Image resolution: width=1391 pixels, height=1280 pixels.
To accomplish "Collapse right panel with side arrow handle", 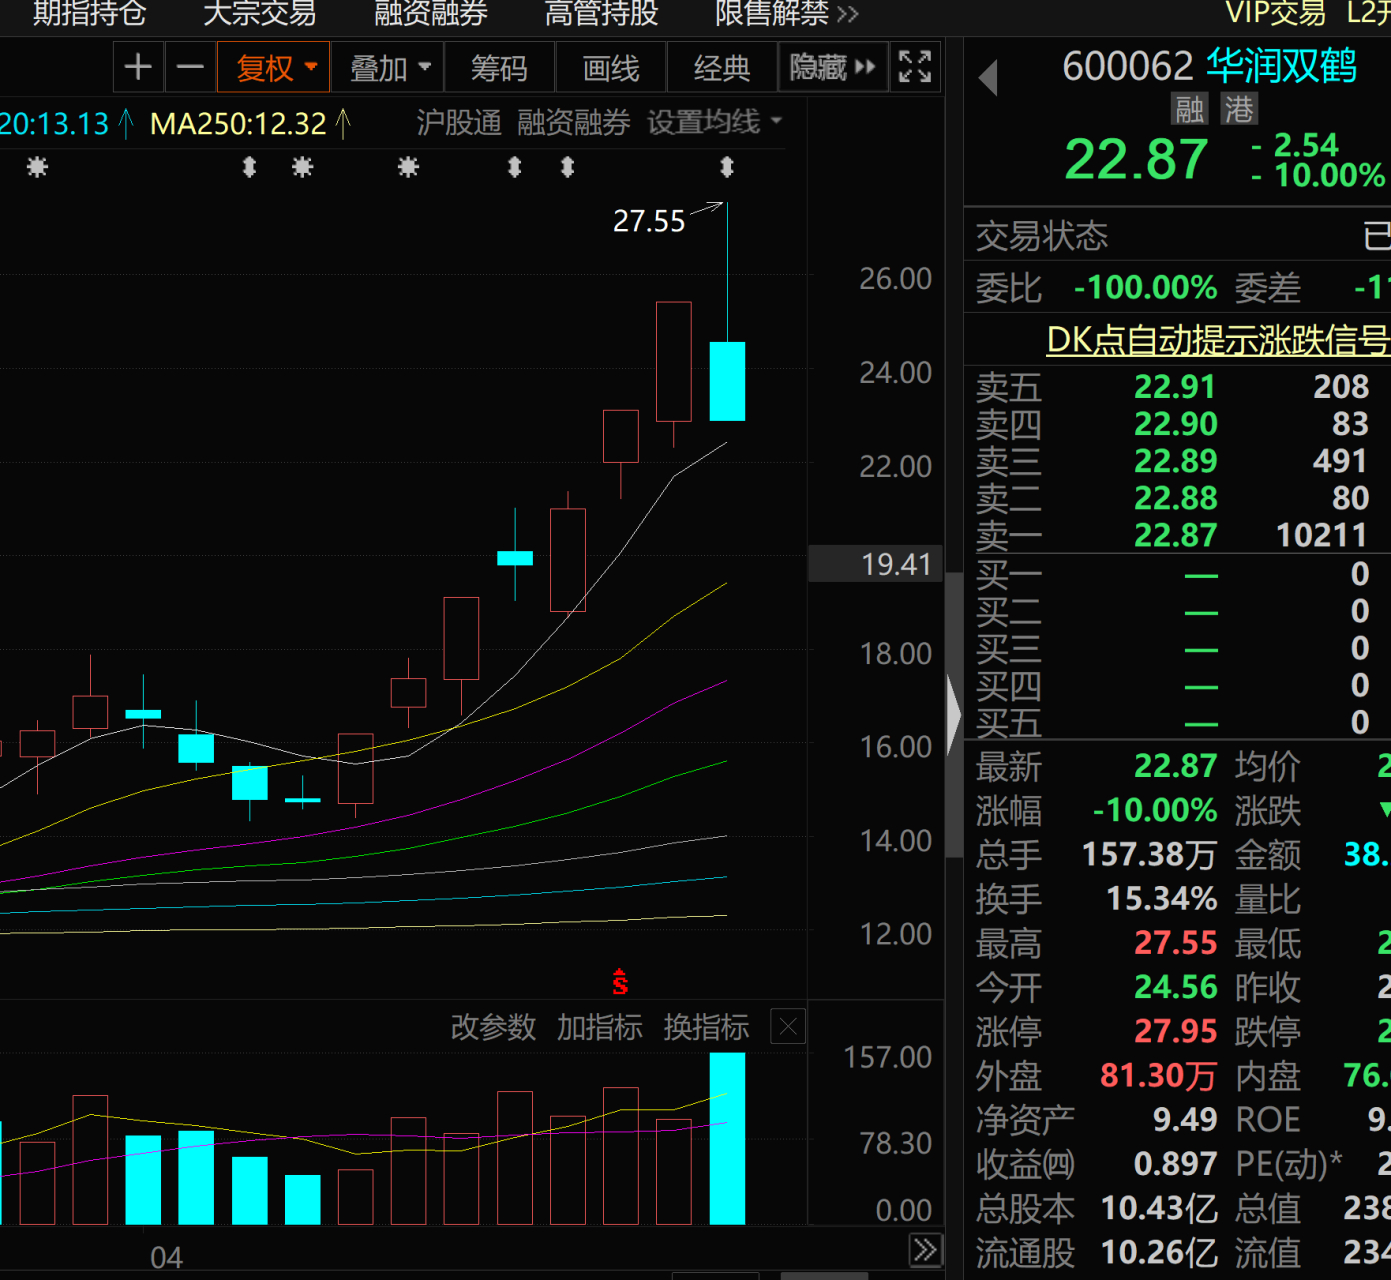I will pos(953,715).
